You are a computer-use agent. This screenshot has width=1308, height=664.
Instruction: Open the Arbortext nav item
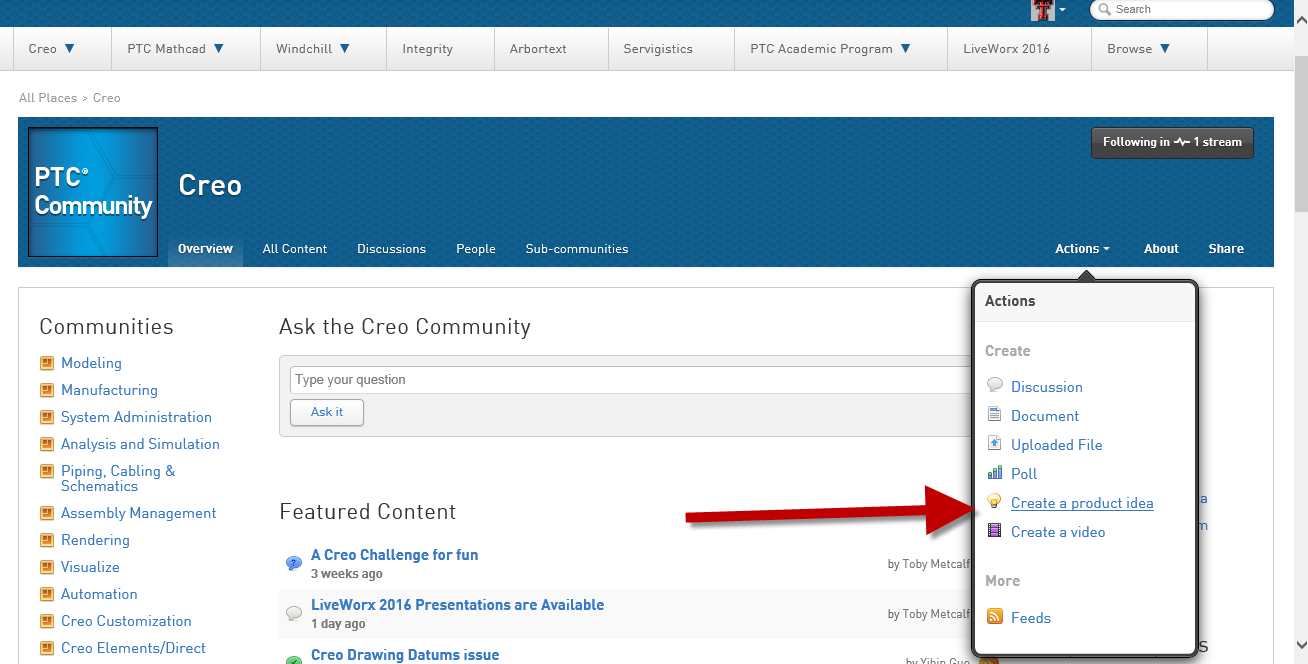point(538,48)
